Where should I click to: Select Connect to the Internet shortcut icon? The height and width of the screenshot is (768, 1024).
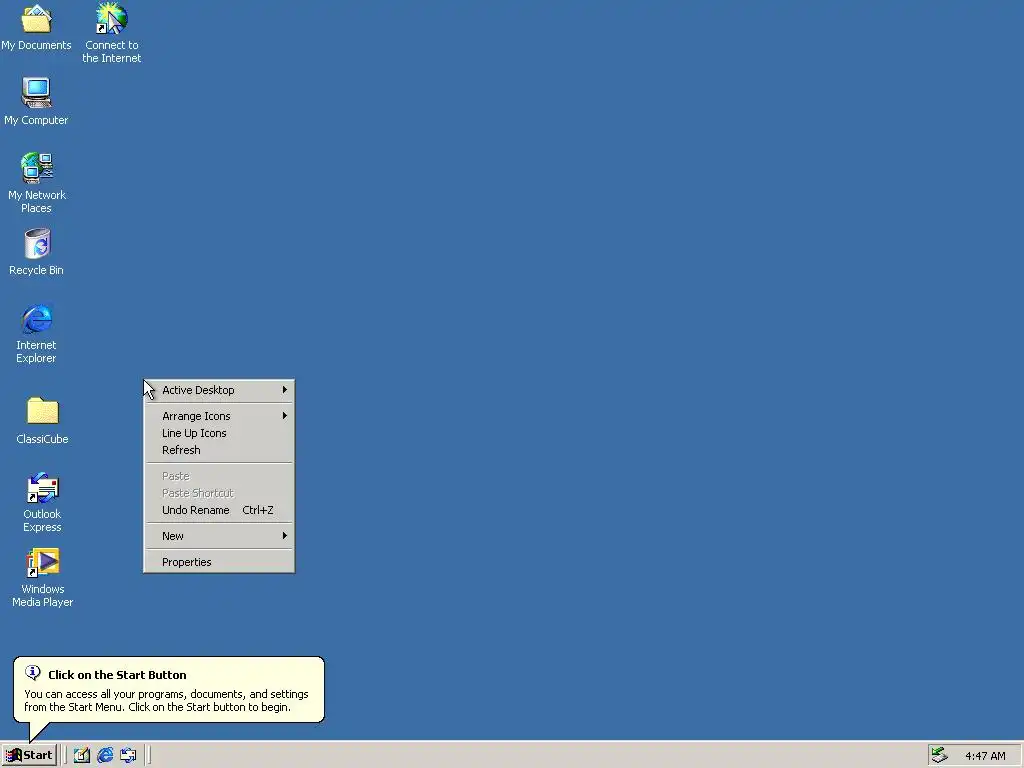pyautogui.click(x=112, y=18)
